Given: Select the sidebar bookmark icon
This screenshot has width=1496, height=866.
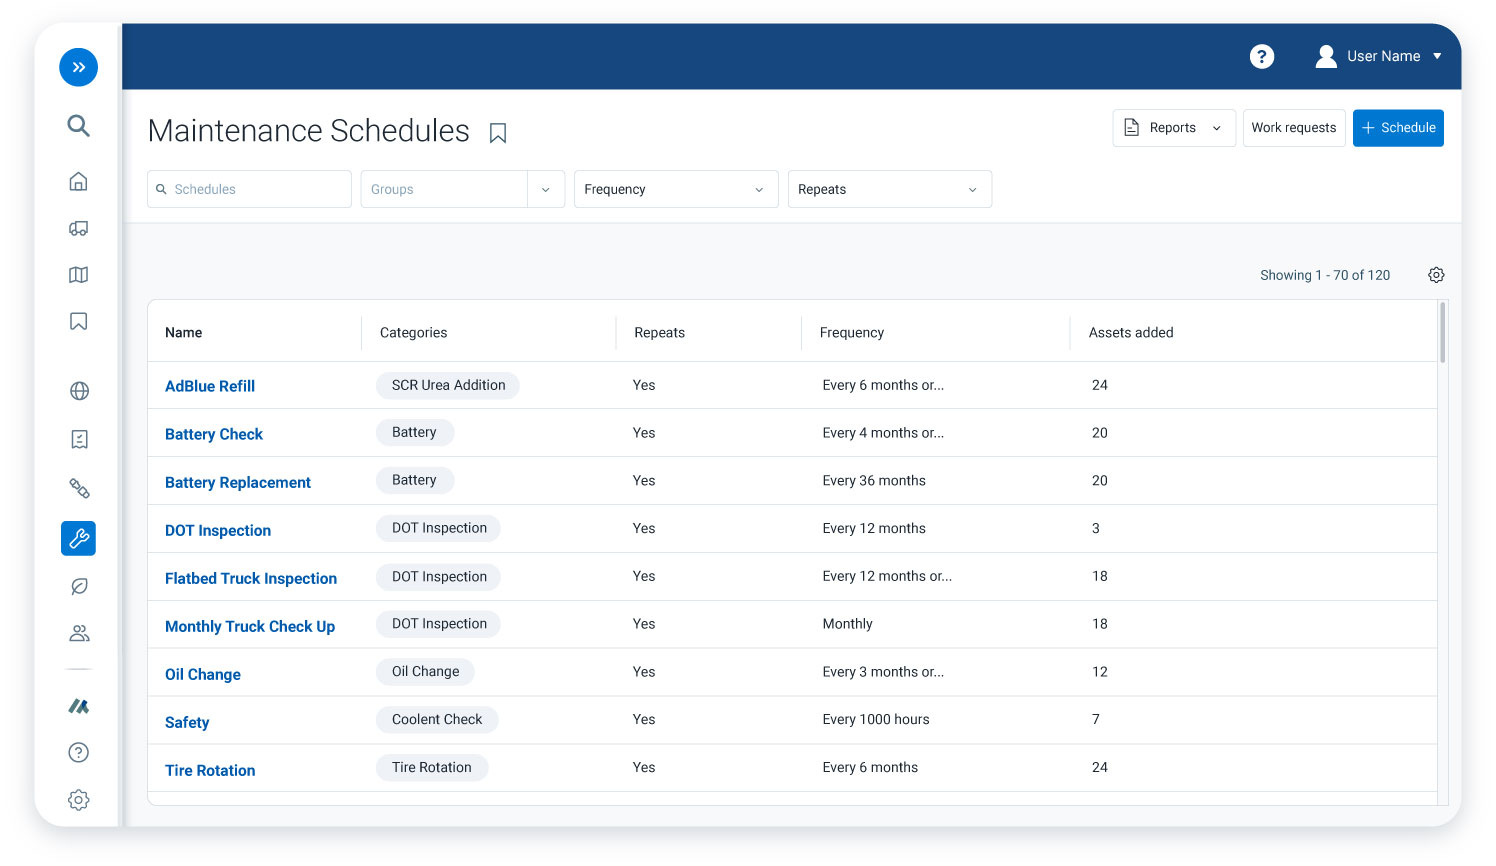Looking at the screenshot, I should (x=78, y=321).
